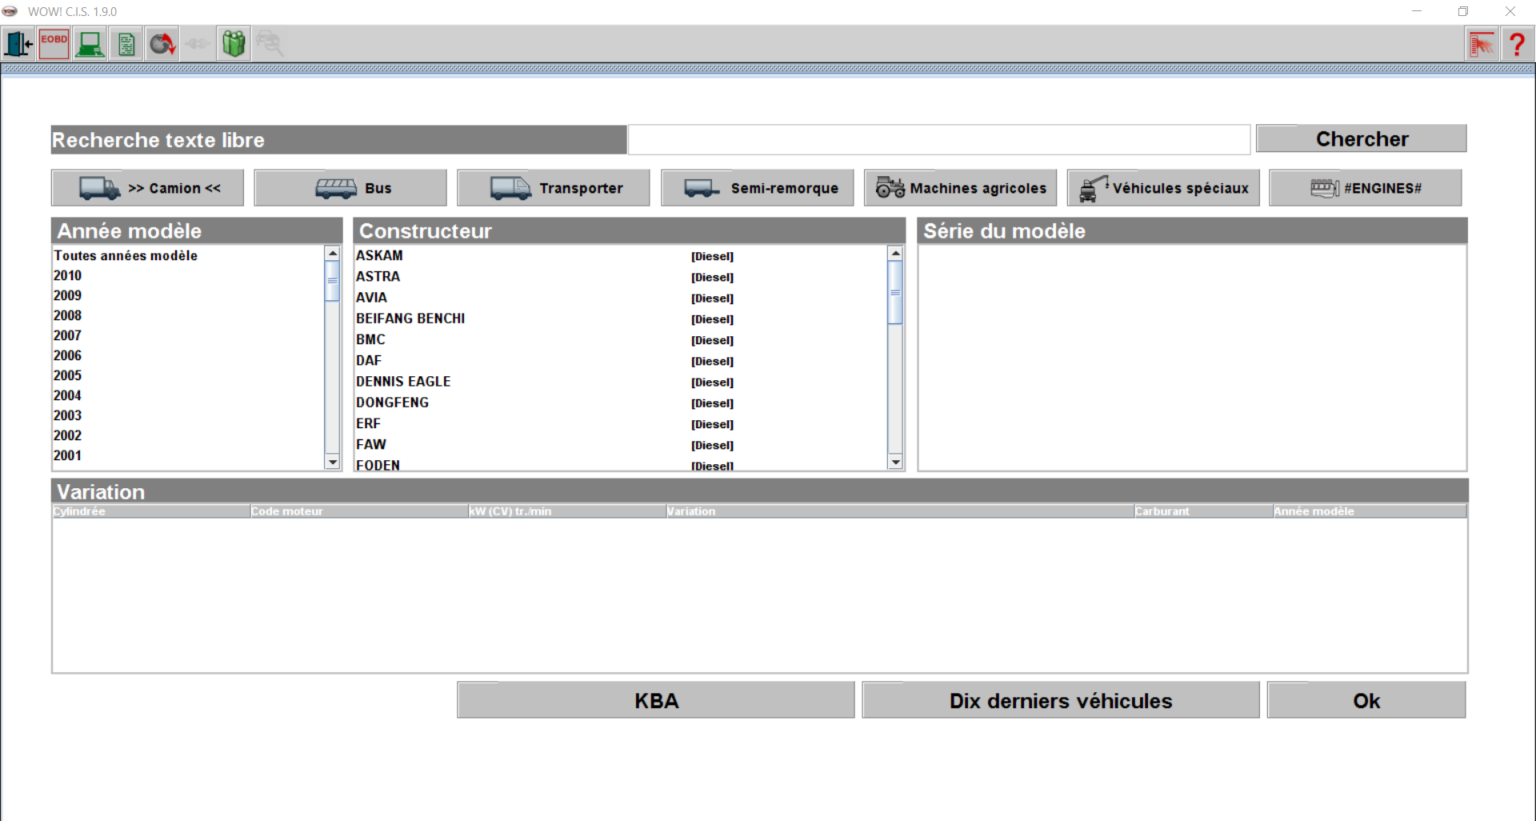This screenshot has width=1536, height=821.
Task: Click the Année modèle column header in Variation table
Action: pyautogui.click(x=1369, y=511)
